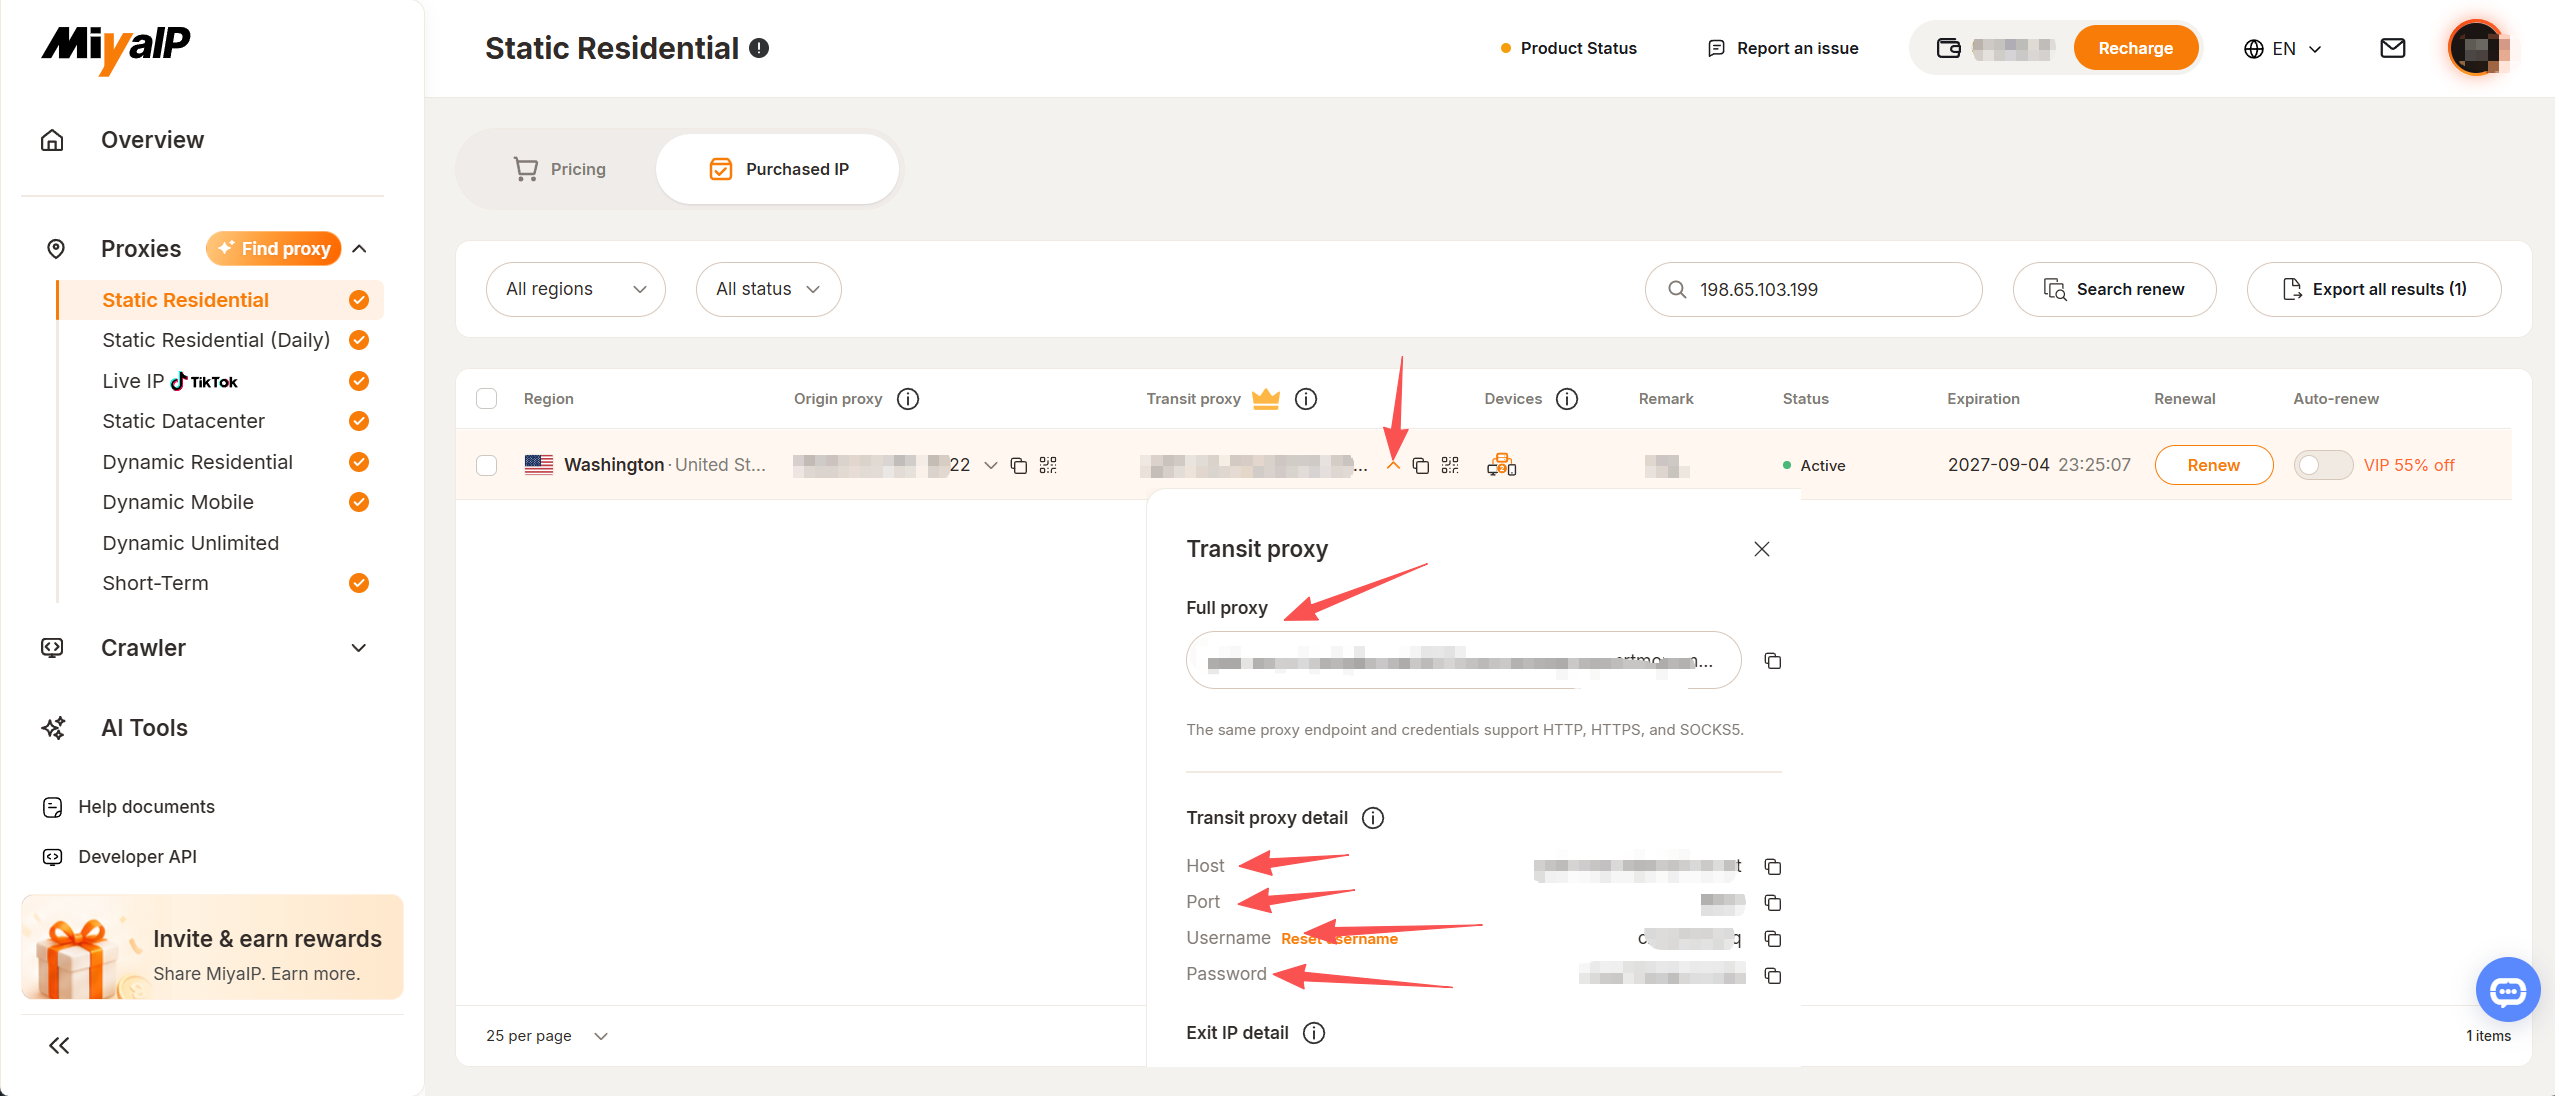Image resolution: width=2555 pixels, height=1096 pixels.
Task: Click the Recharge button
Action: point(2135,48)
